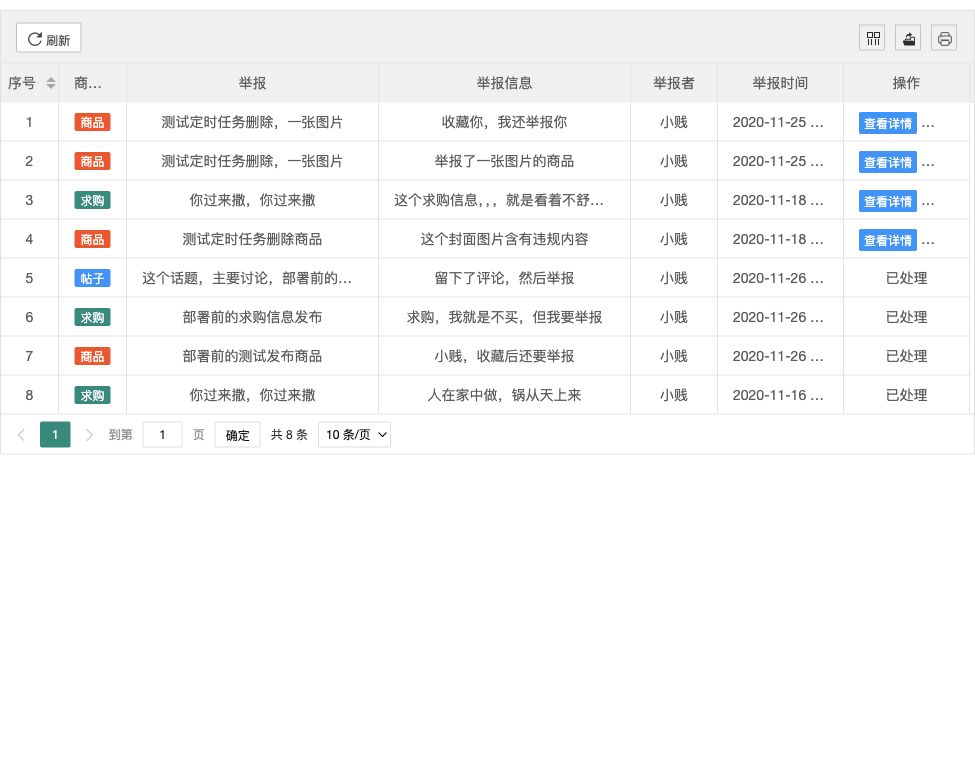Select the cell 部署前的测试发布商品
Image resolution: width=975 pixels, height=767 pixels.
coord(252,356)
